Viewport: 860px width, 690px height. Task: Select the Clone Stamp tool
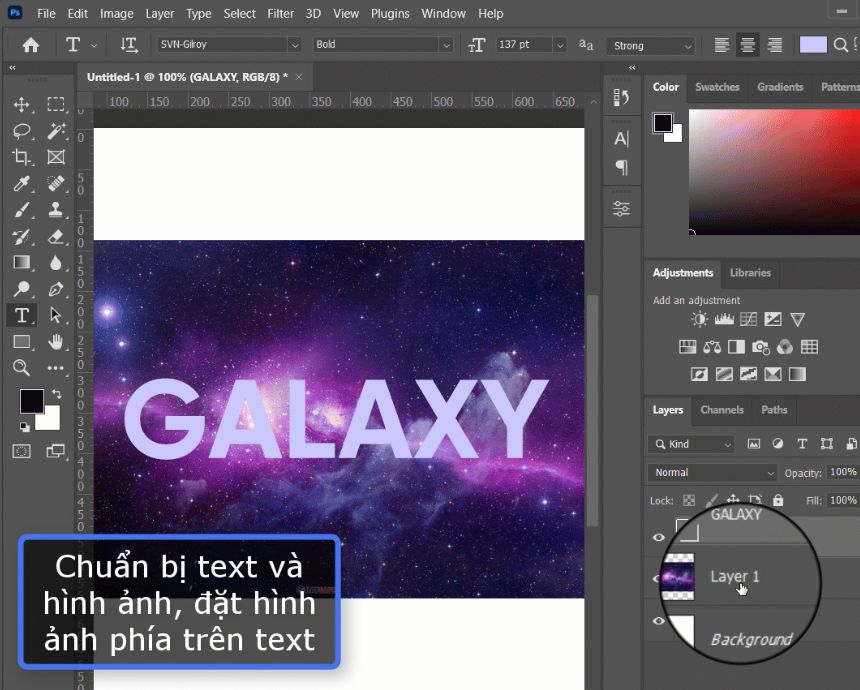coord(55,210)
